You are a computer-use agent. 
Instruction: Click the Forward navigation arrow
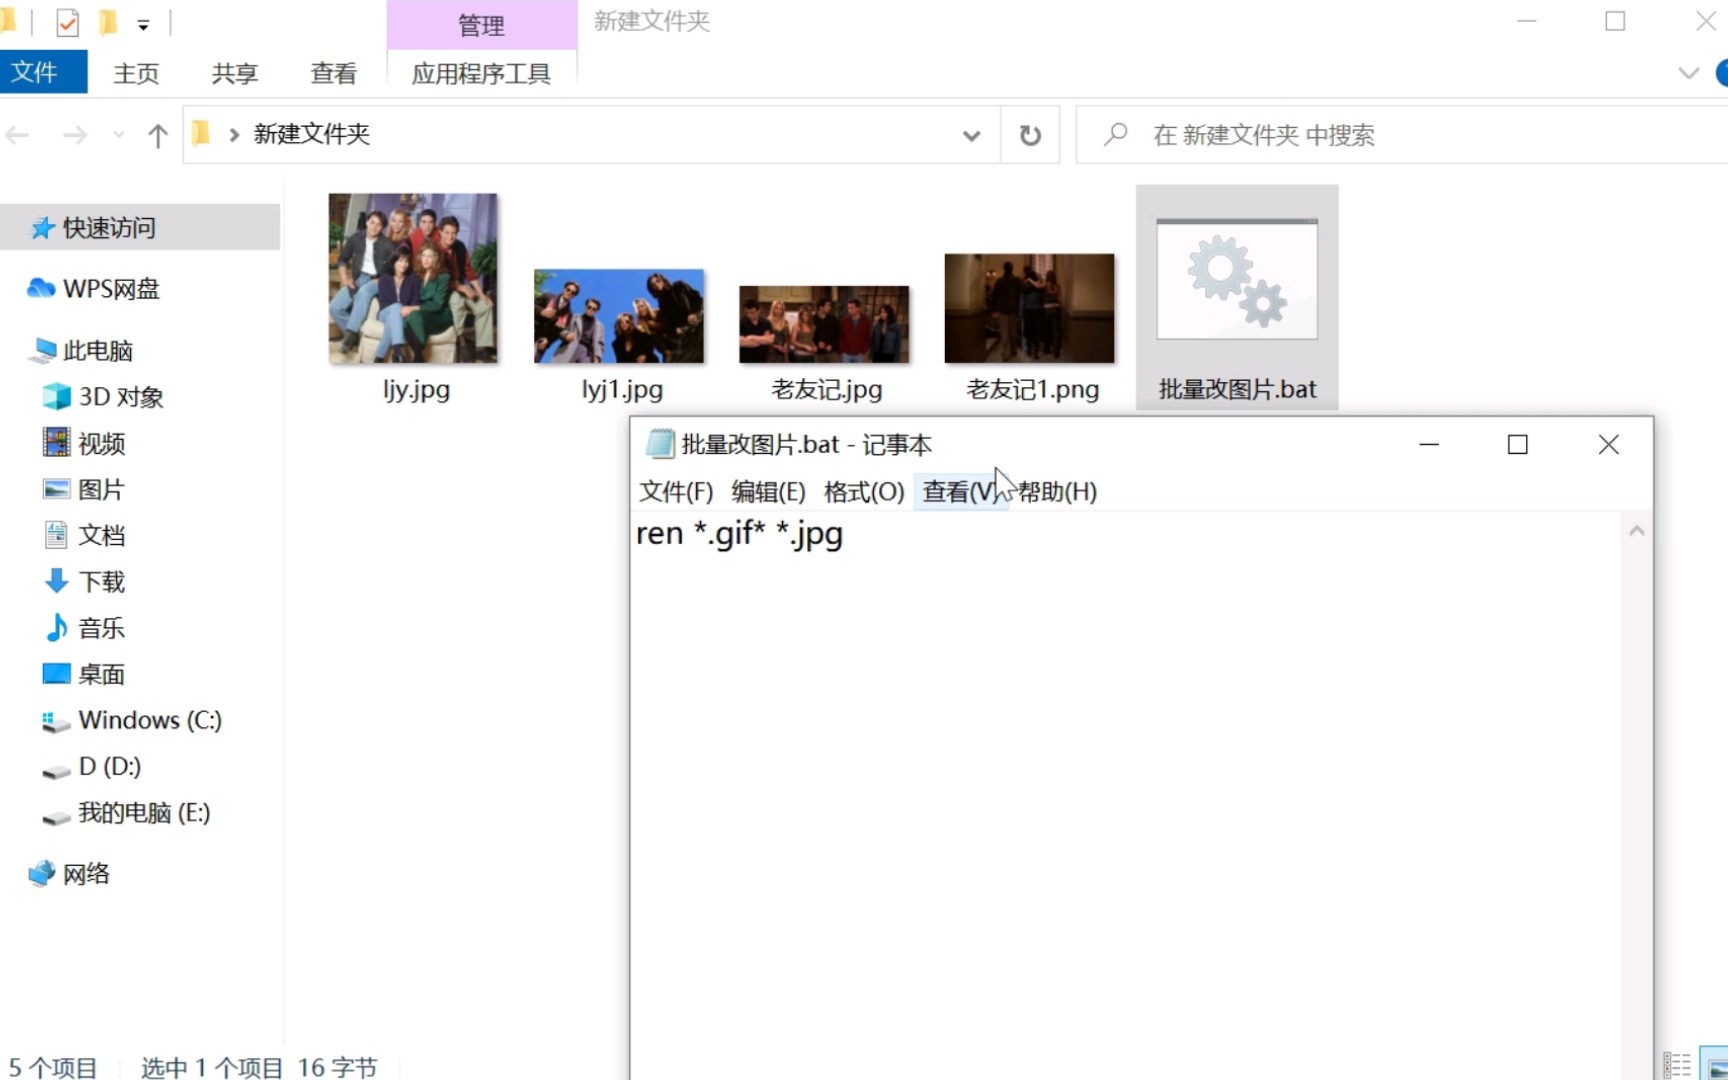[75, 135]
